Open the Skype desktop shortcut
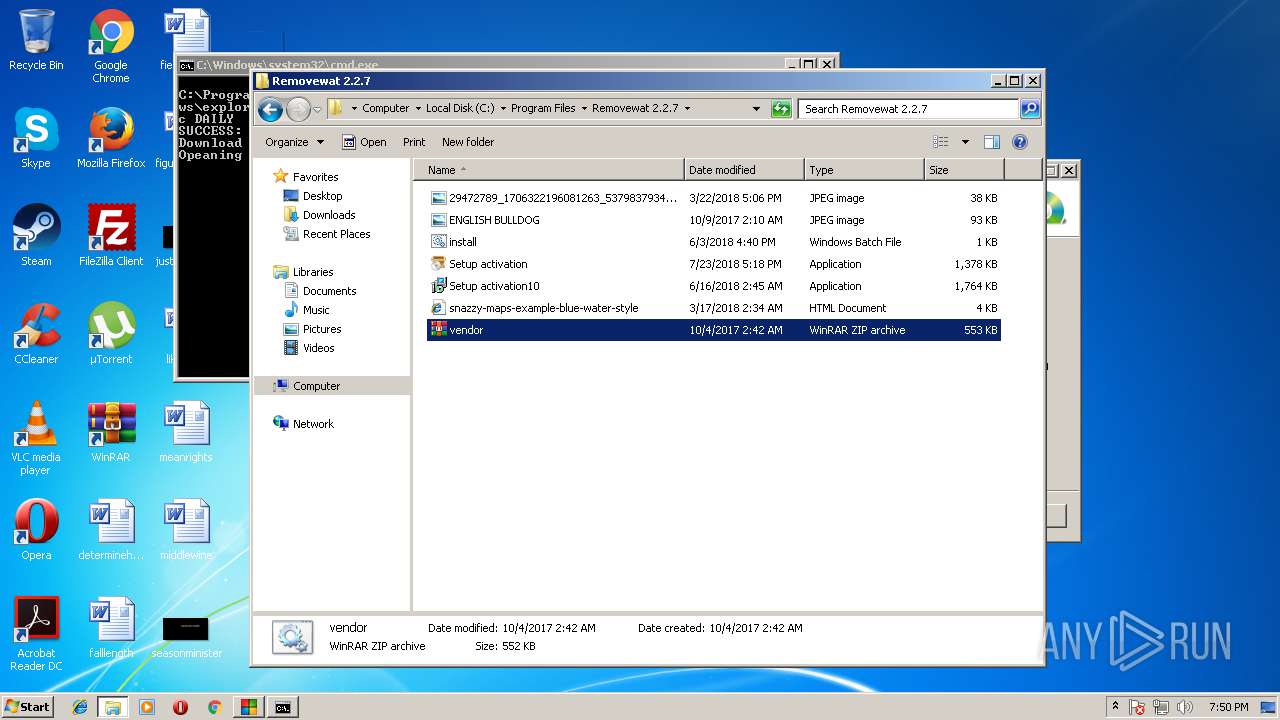The height and width of the screenshot is (720, 1280). coord(36,139)
